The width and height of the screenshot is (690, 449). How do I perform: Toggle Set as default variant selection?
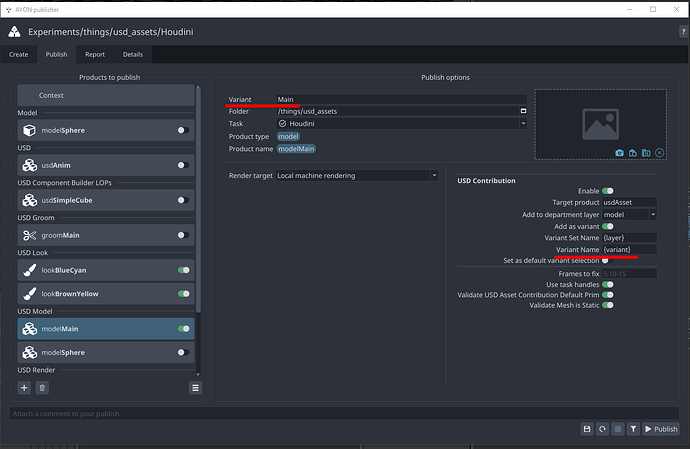point(608,261)
